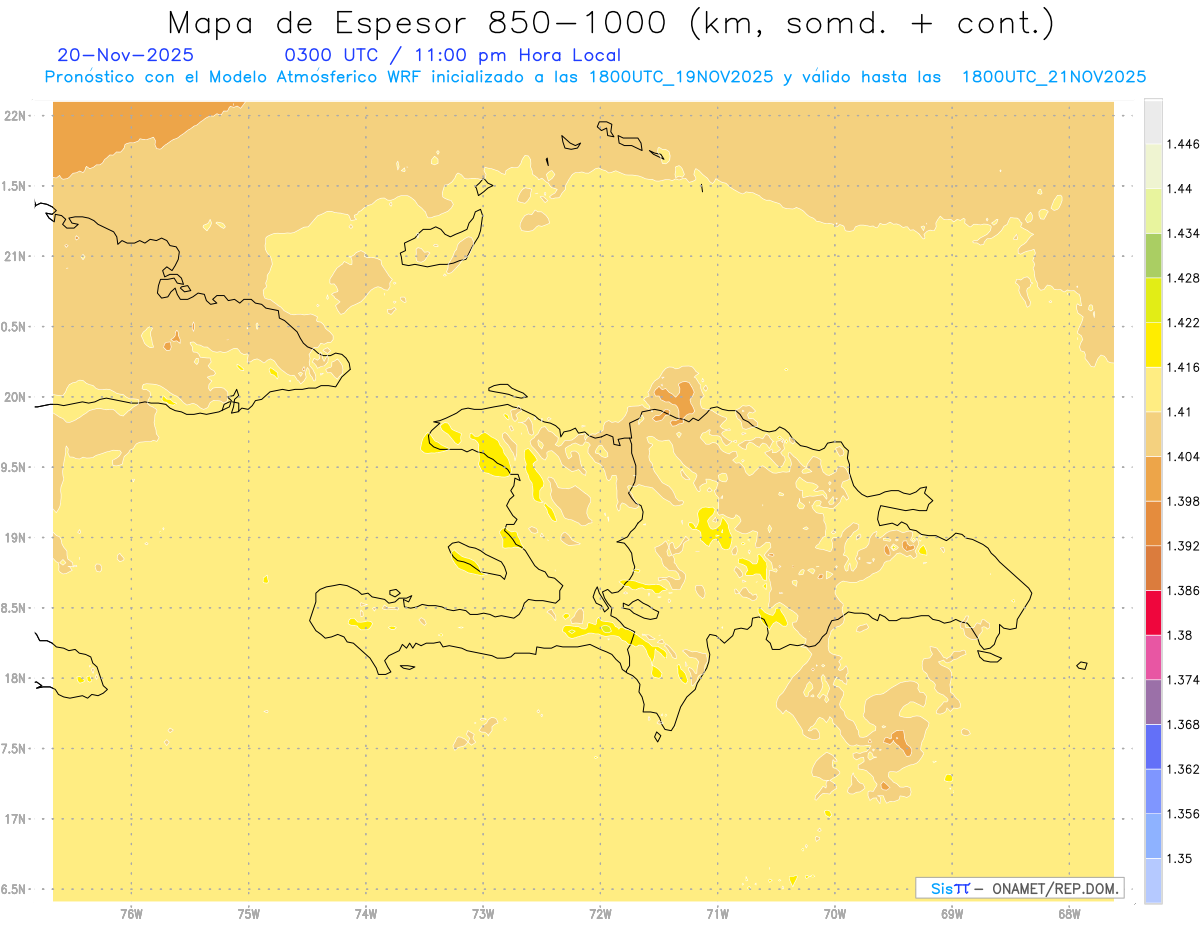The image size is (1200, 927).
Task: Click the 22N latitude label
Action: [14, 116]
